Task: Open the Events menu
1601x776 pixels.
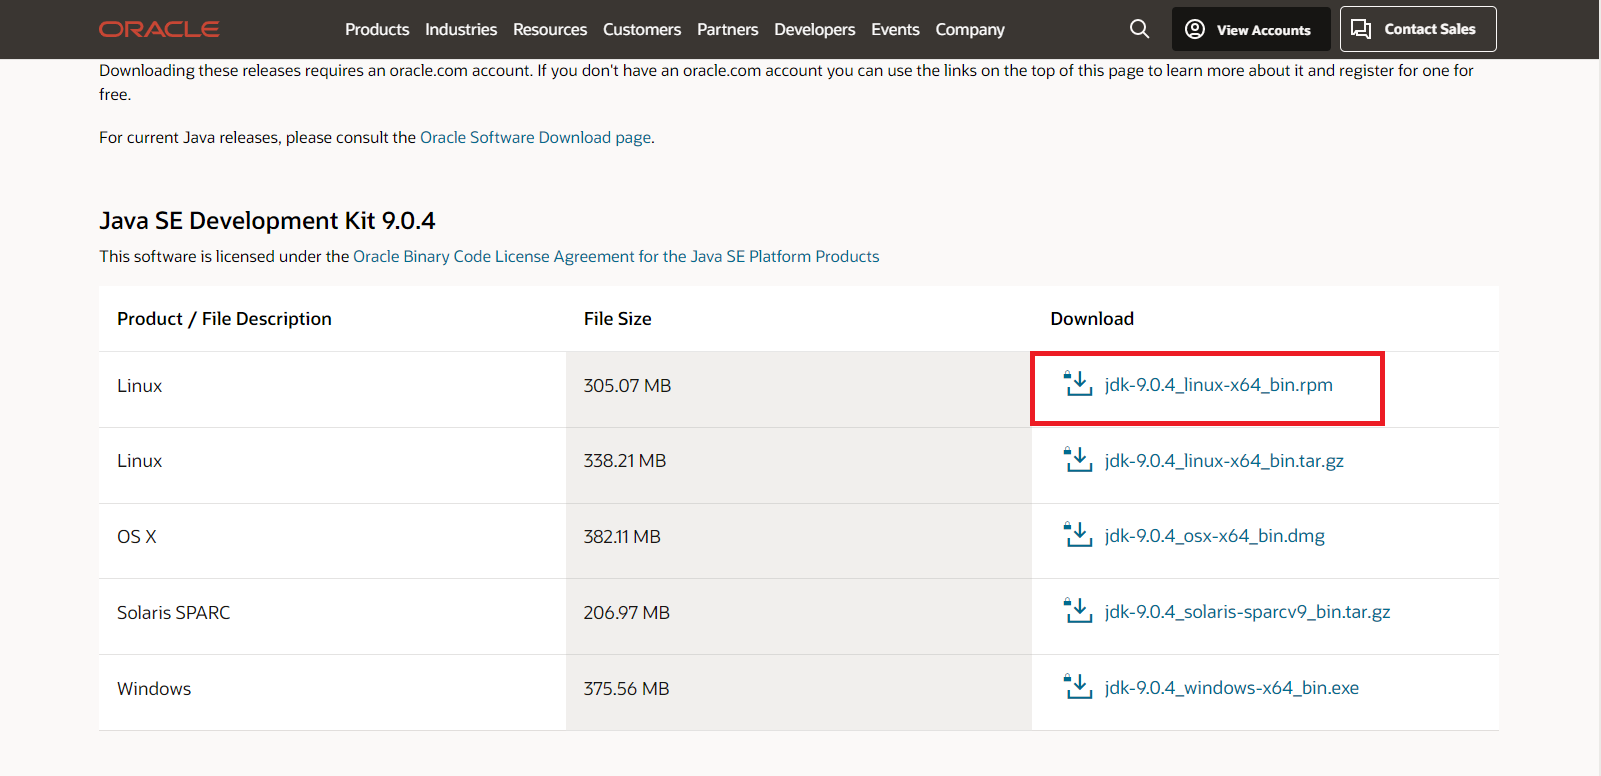Action: click(x=895, y=29)
